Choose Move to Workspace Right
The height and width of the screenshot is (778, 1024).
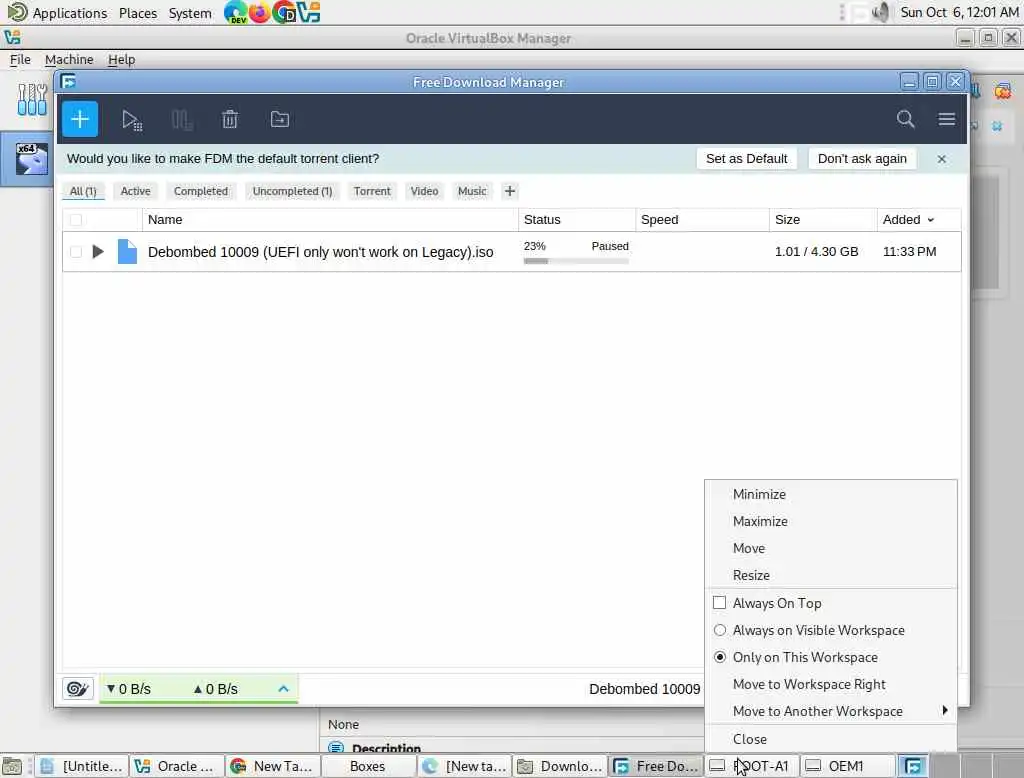coord(831,684)
